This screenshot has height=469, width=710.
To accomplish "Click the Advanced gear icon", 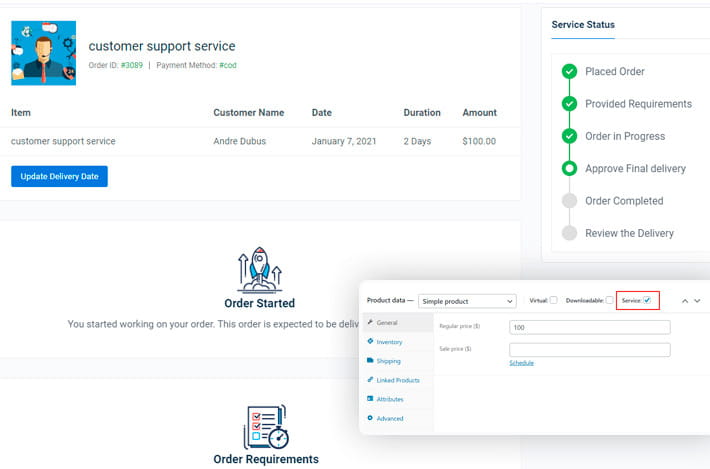I will pyautogui.click(x=370, y=418).
